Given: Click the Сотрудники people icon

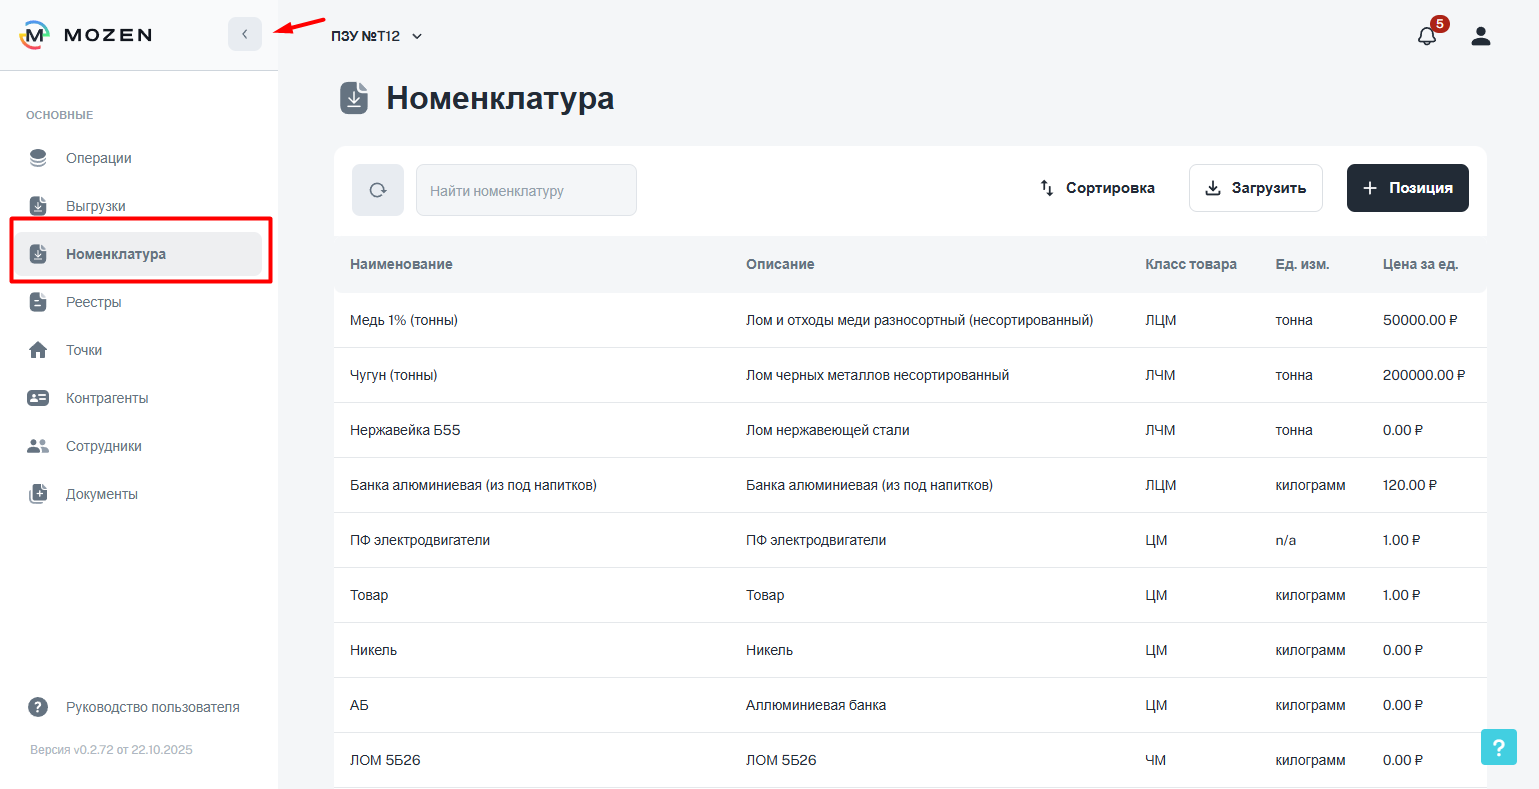Looking at the screenshot, I should 38,446.
